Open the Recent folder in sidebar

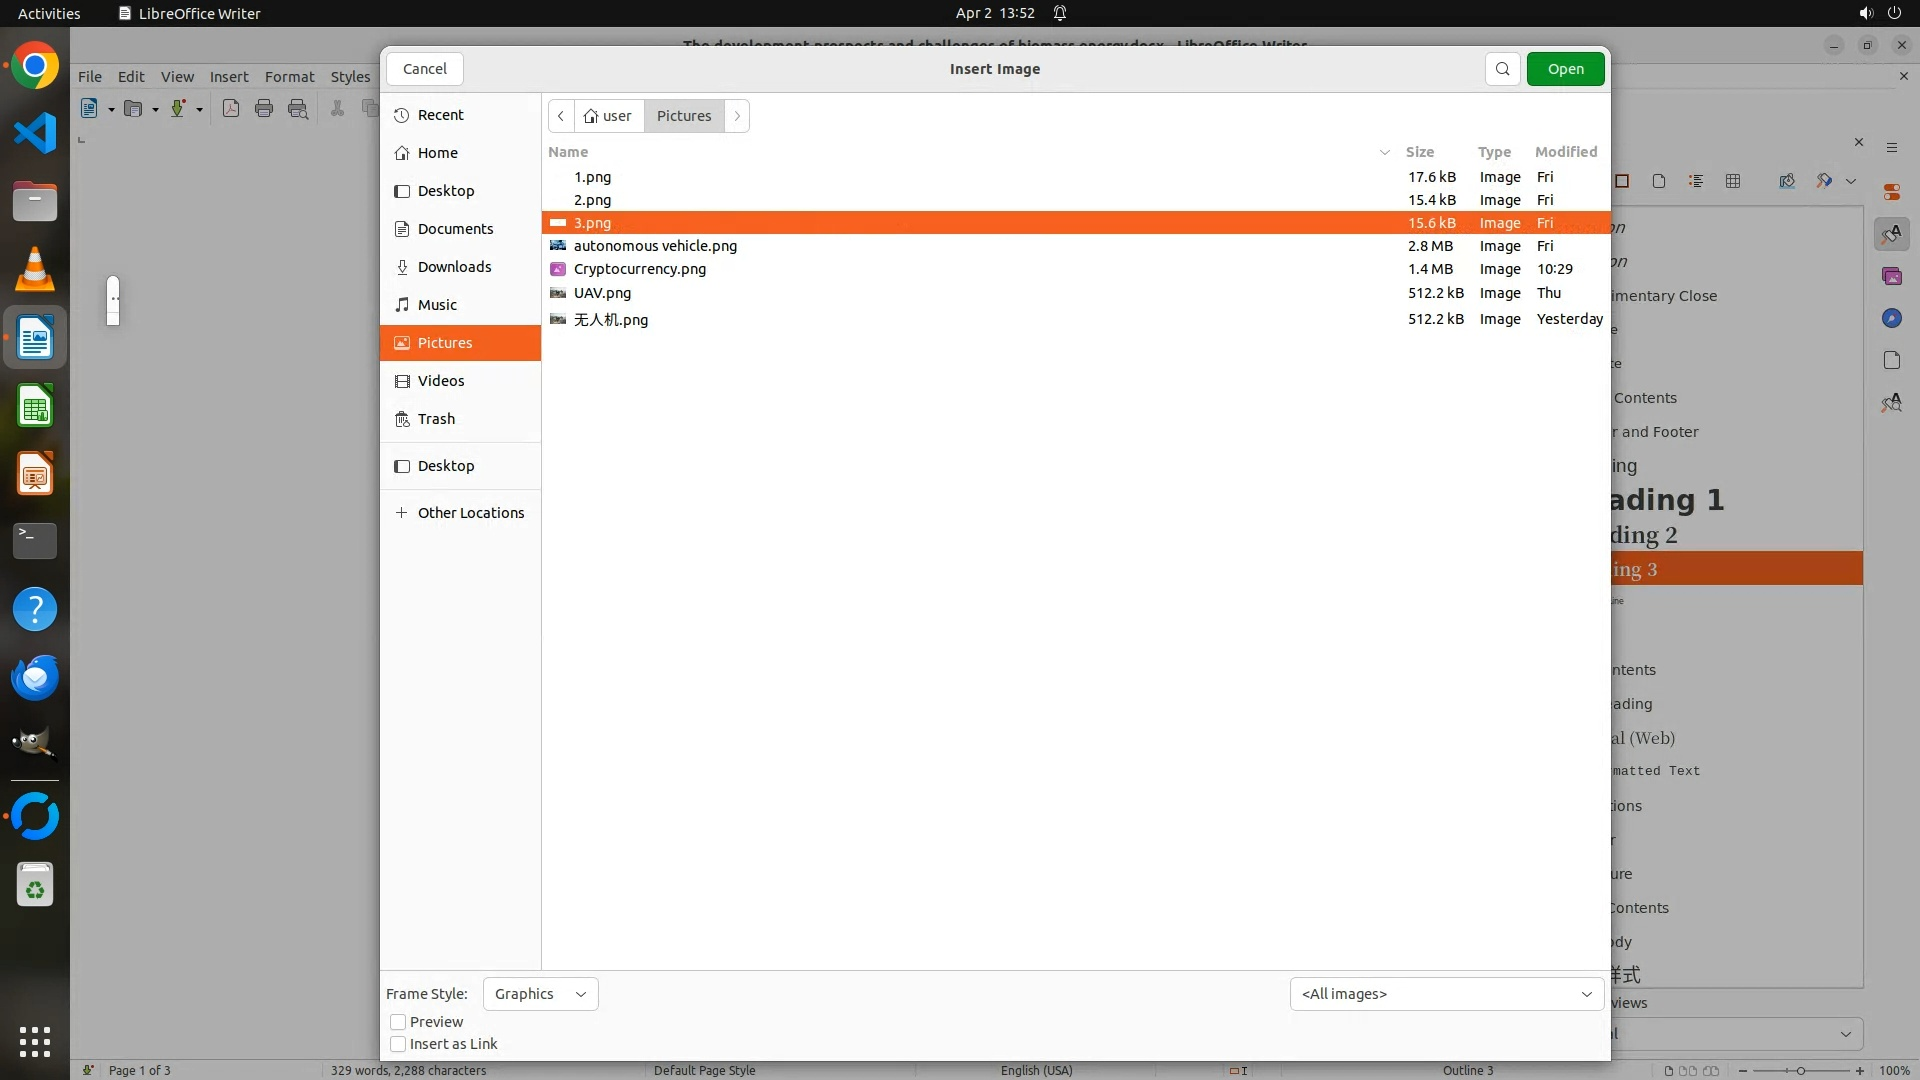(440, 115)
